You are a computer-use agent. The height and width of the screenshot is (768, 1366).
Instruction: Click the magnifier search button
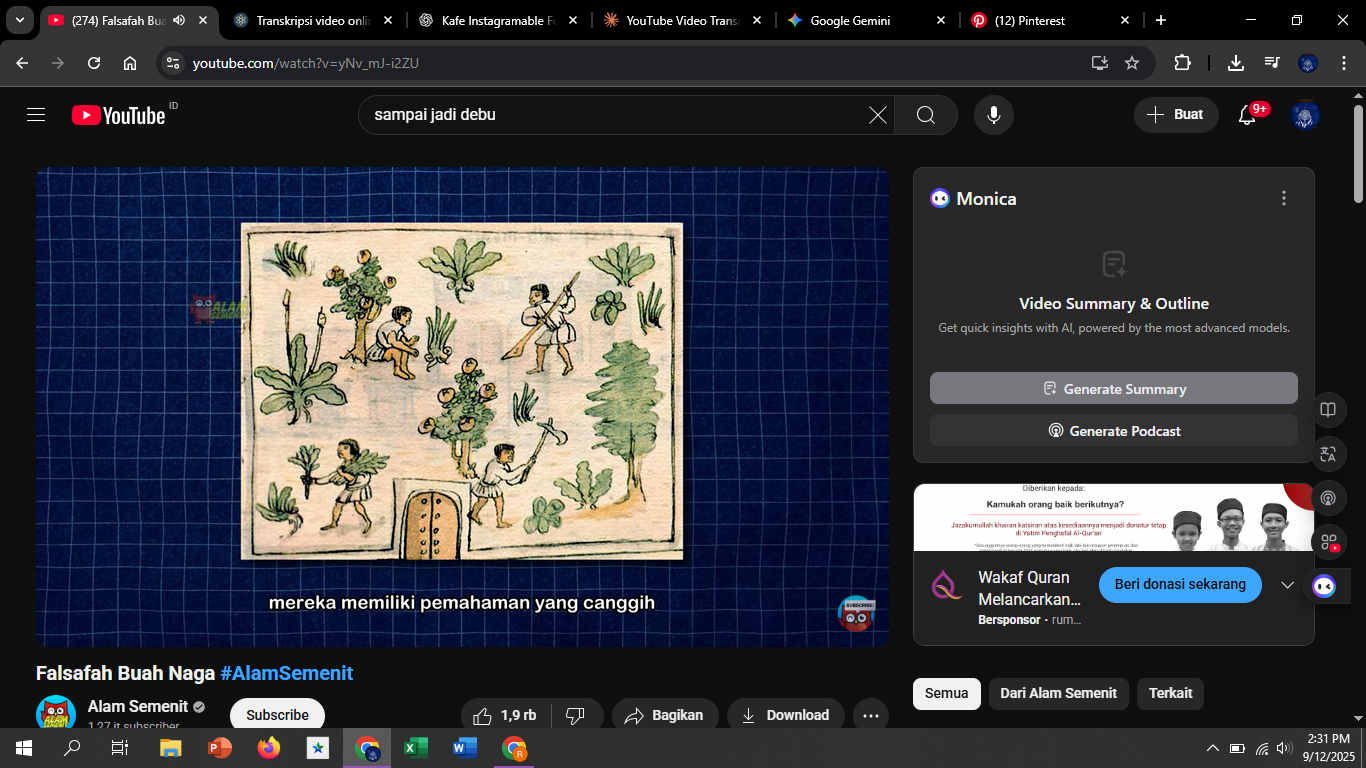[926, 115]
